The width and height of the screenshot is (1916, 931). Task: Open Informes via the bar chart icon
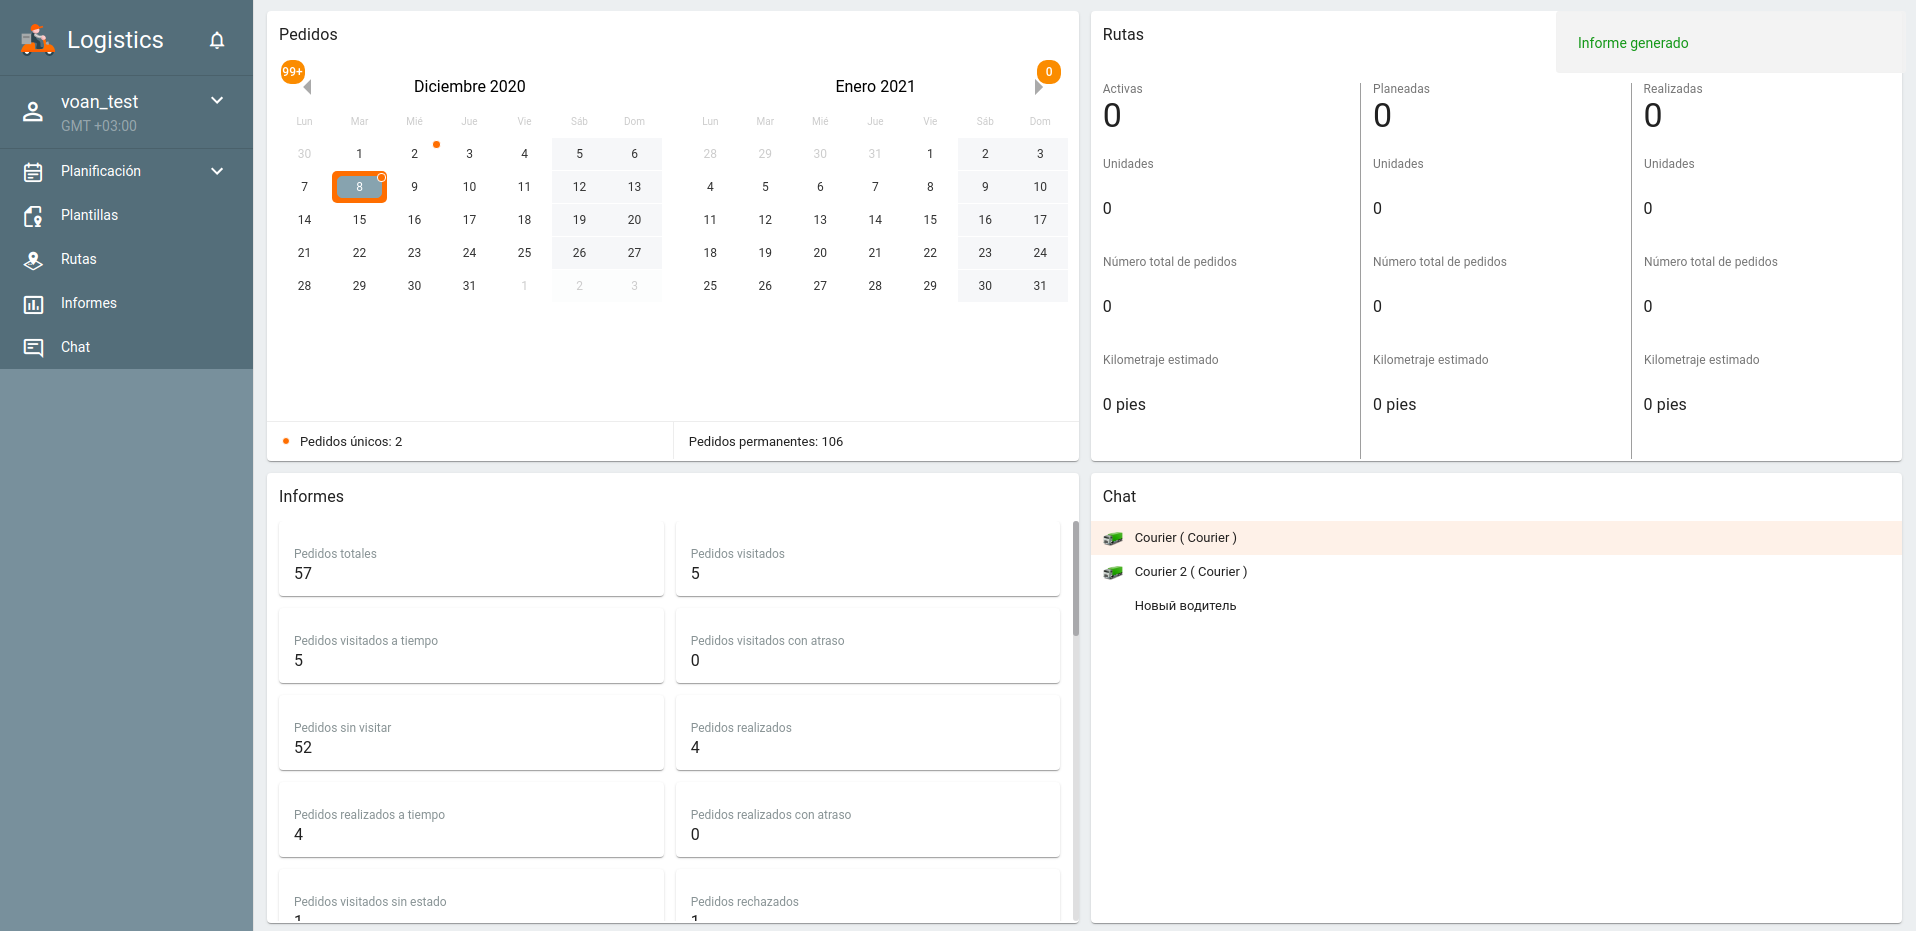(33, 303)
